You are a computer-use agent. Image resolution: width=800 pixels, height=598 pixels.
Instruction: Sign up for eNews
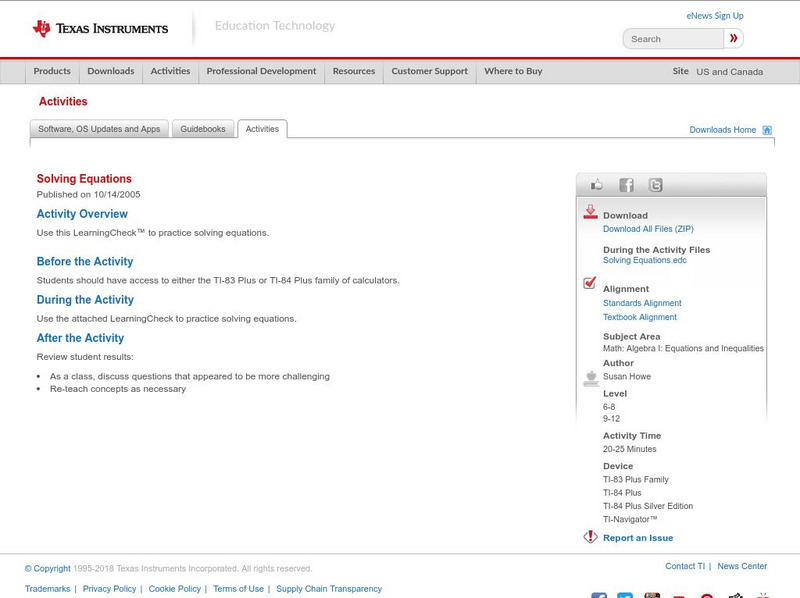coord(714,15)
